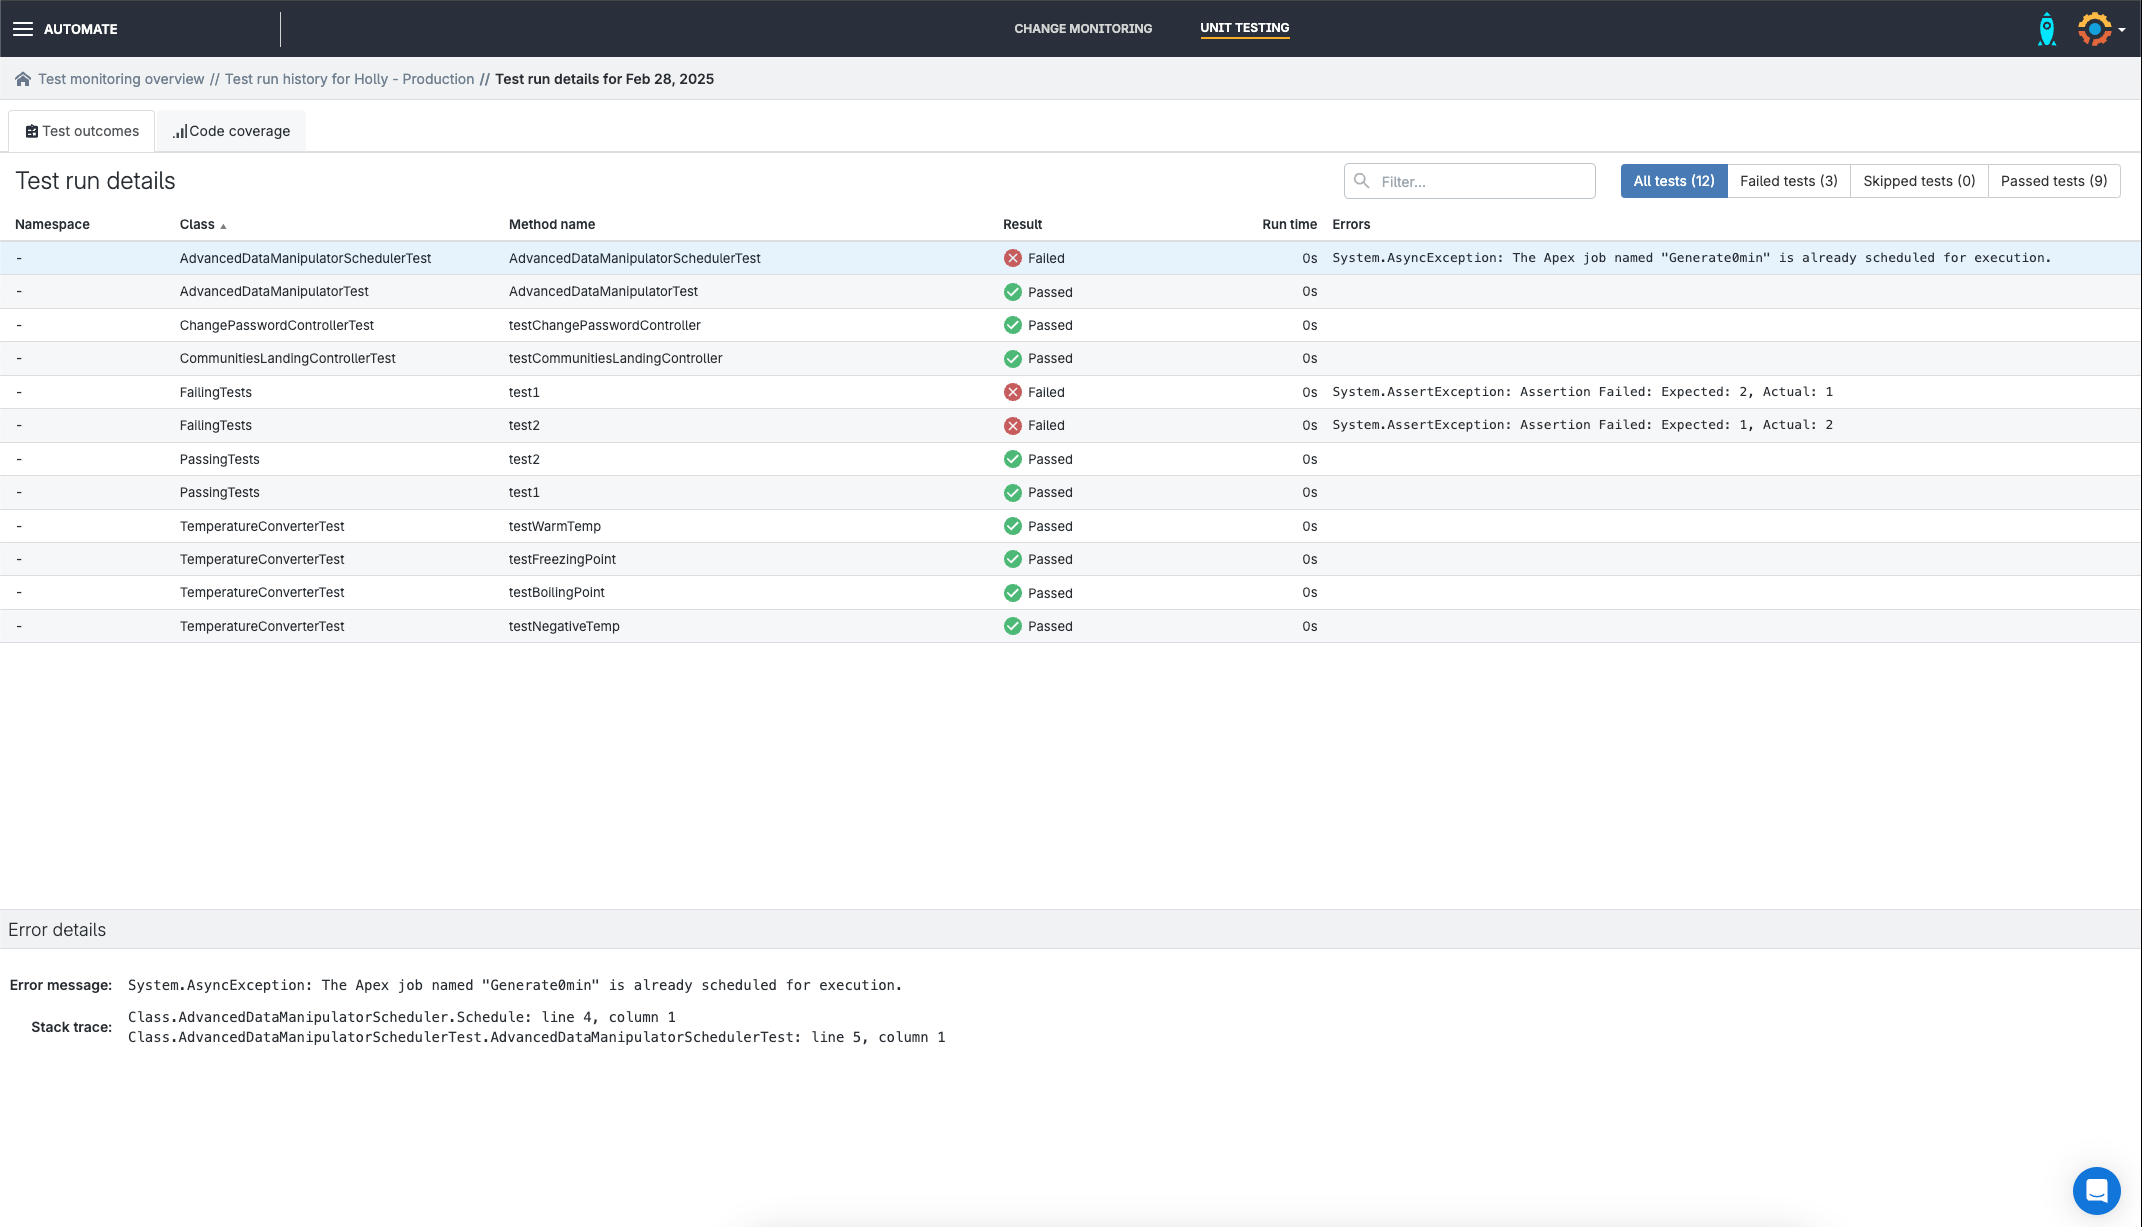Click the magnifier icon in the filter box

click(1361, 181)
